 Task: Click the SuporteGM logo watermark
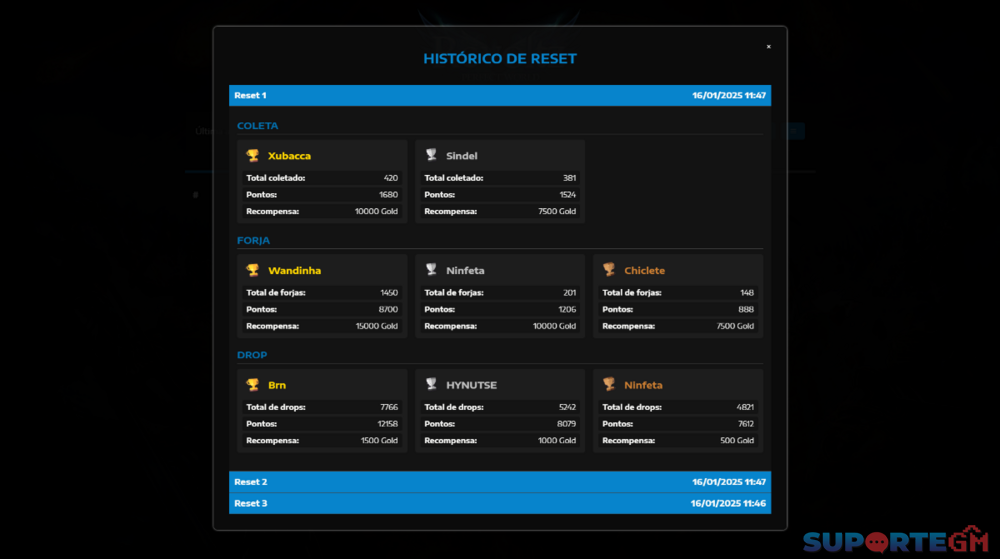[895, 541]
